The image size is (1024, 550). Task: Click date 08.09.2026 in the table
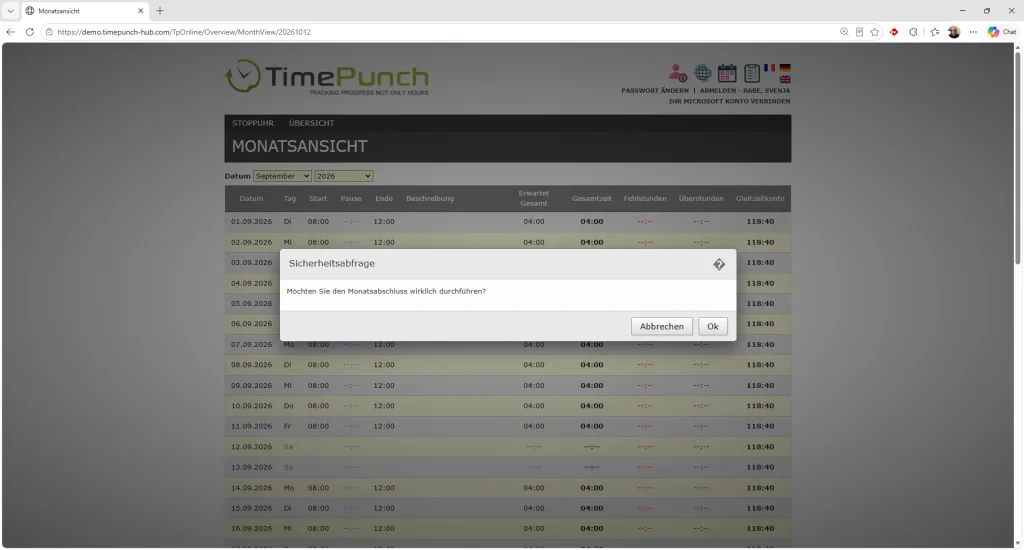pyautogui.click(x=251, y=364)
